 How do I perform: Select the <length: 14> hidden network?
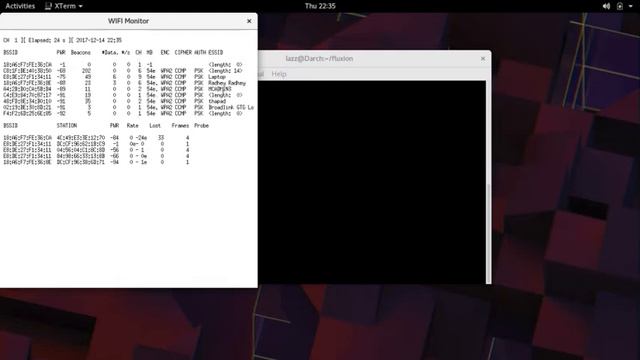[x=225, y=71]
